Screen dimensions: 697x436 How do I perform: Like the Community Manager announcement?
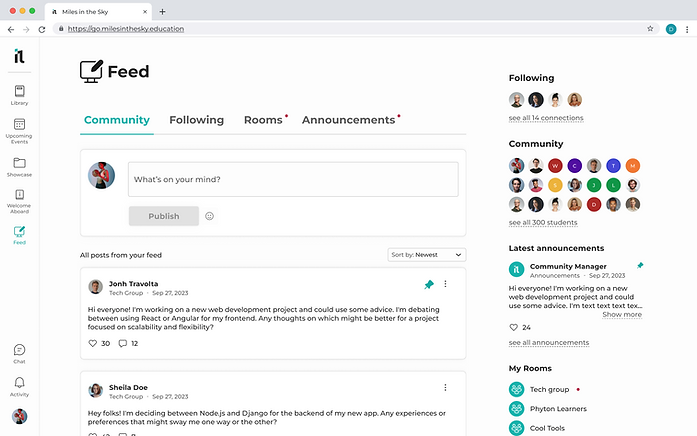[514, 327]
